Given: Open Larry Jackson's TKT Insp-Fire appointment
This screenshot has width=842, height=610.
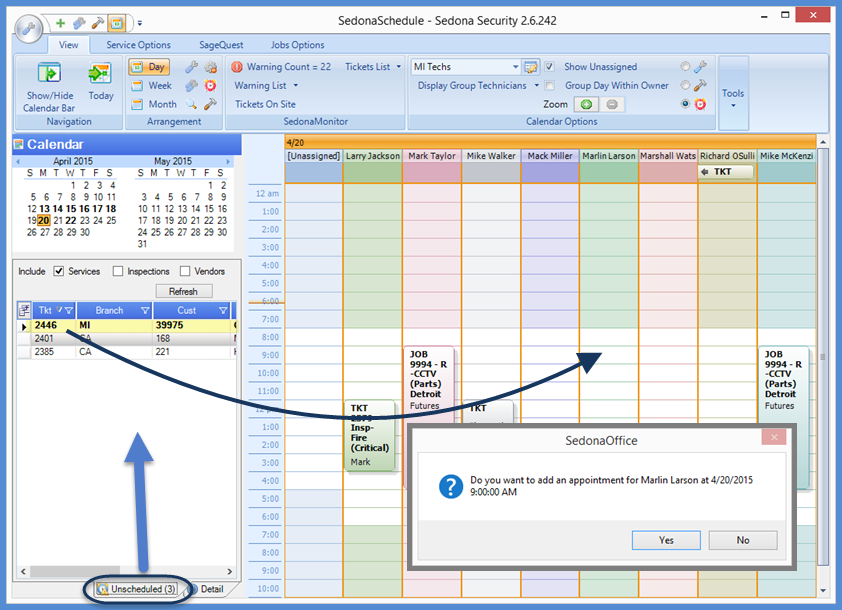Looking at the screenshot, I should (370, 437).
